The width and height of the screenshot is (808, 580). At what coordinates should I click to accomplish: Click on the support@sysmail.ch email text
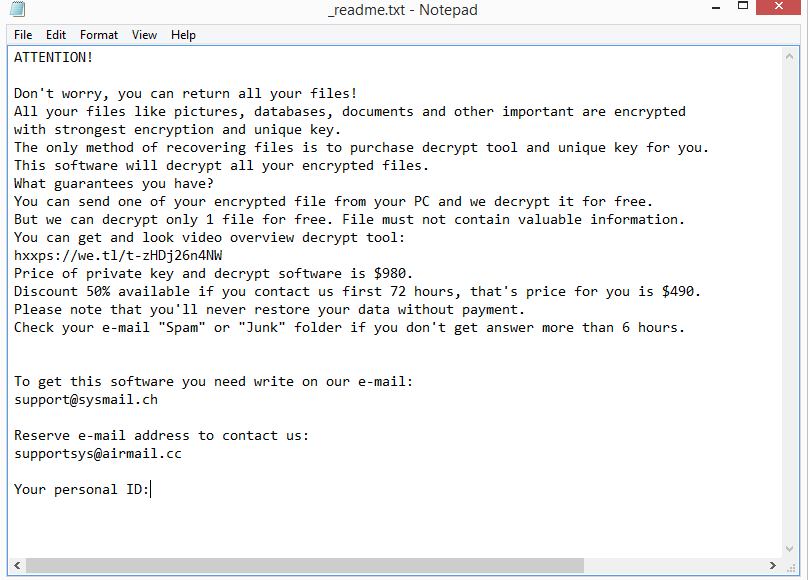(x=86, y=400)
